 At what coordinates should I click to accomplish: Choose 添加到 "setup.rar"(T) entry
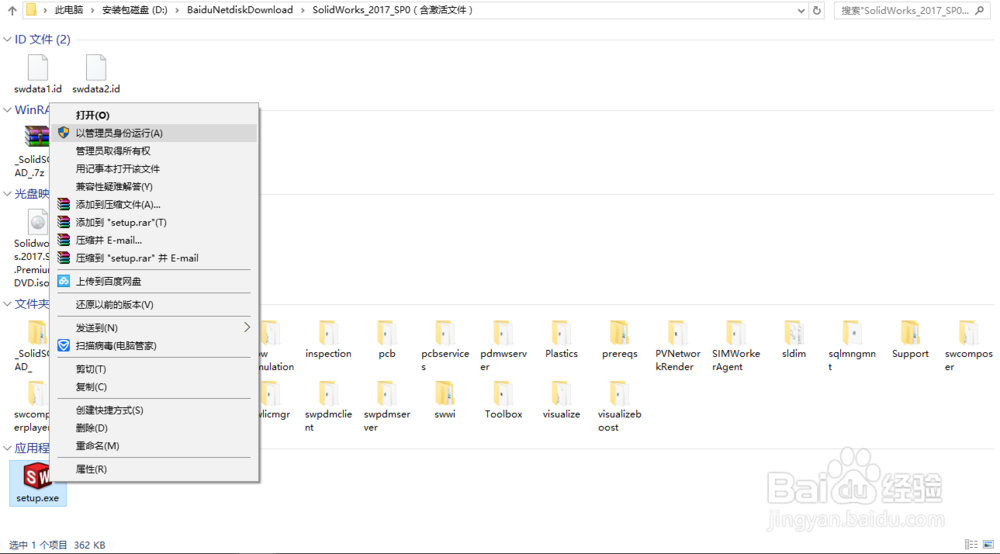coord(154,222)
